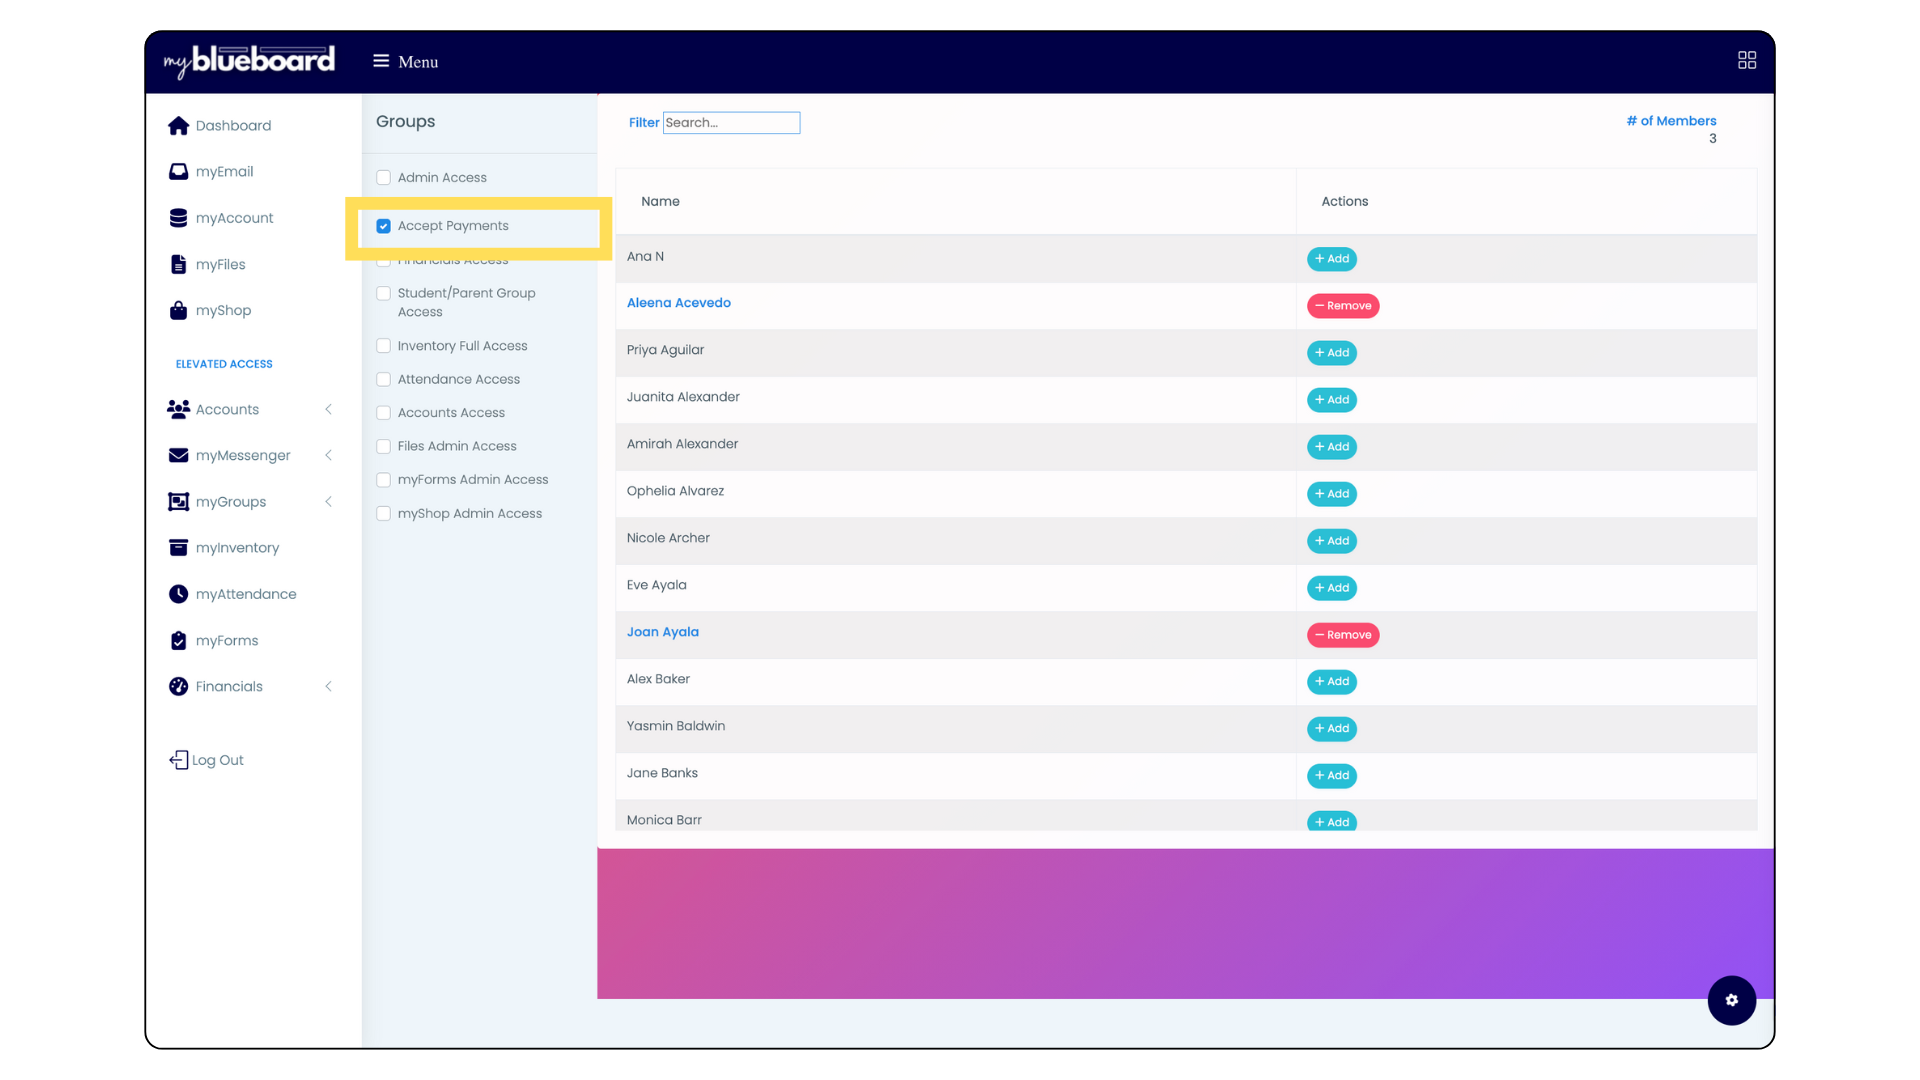Open the apps grid icon top right

[x=1746, y=61]
